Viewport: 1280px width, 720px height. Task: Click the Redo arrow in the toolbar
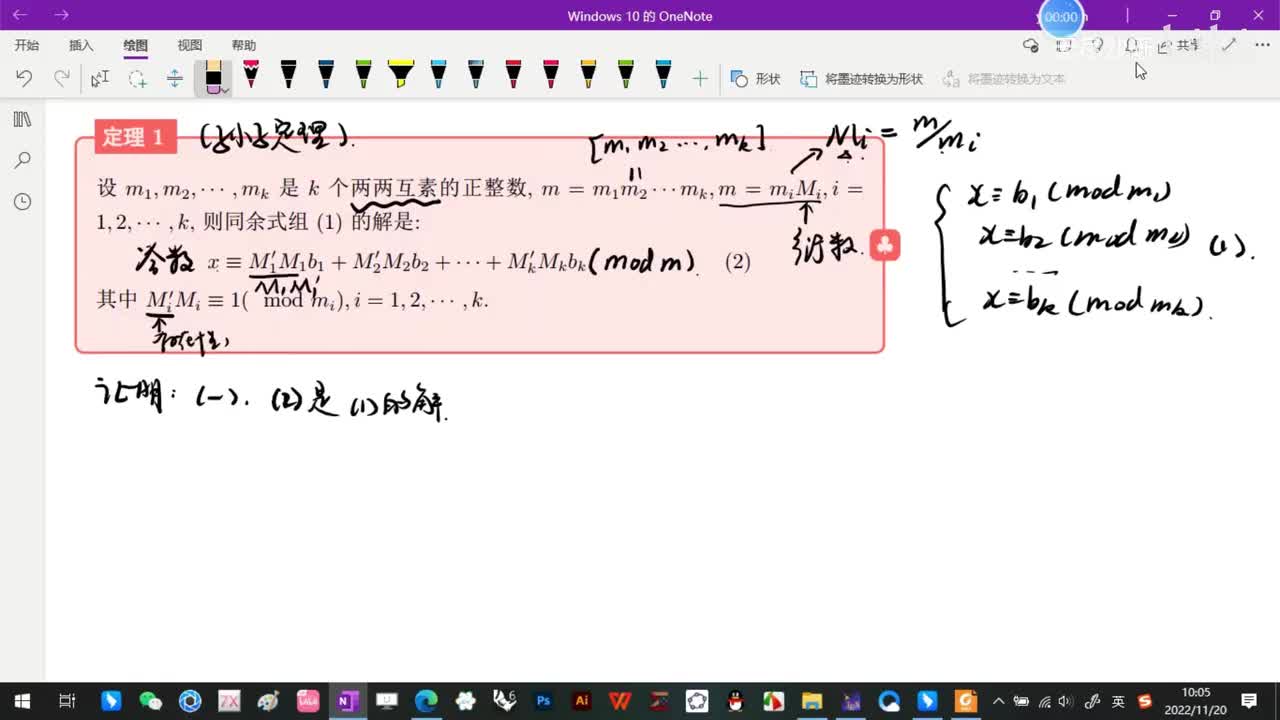pos(62,78)
